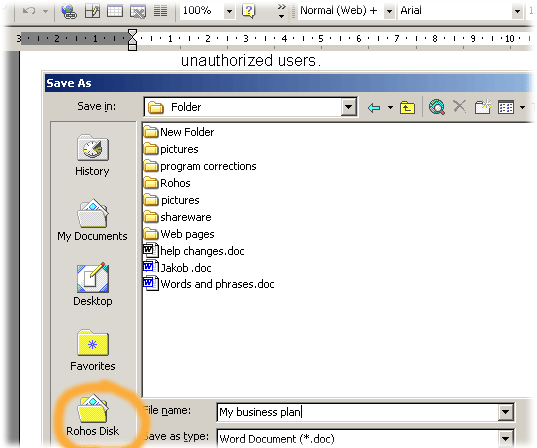Screen dimensions: 537x448
Task: Expand the Save in folder dropdown
Action: pyautogui.click(x=349, y=107)
